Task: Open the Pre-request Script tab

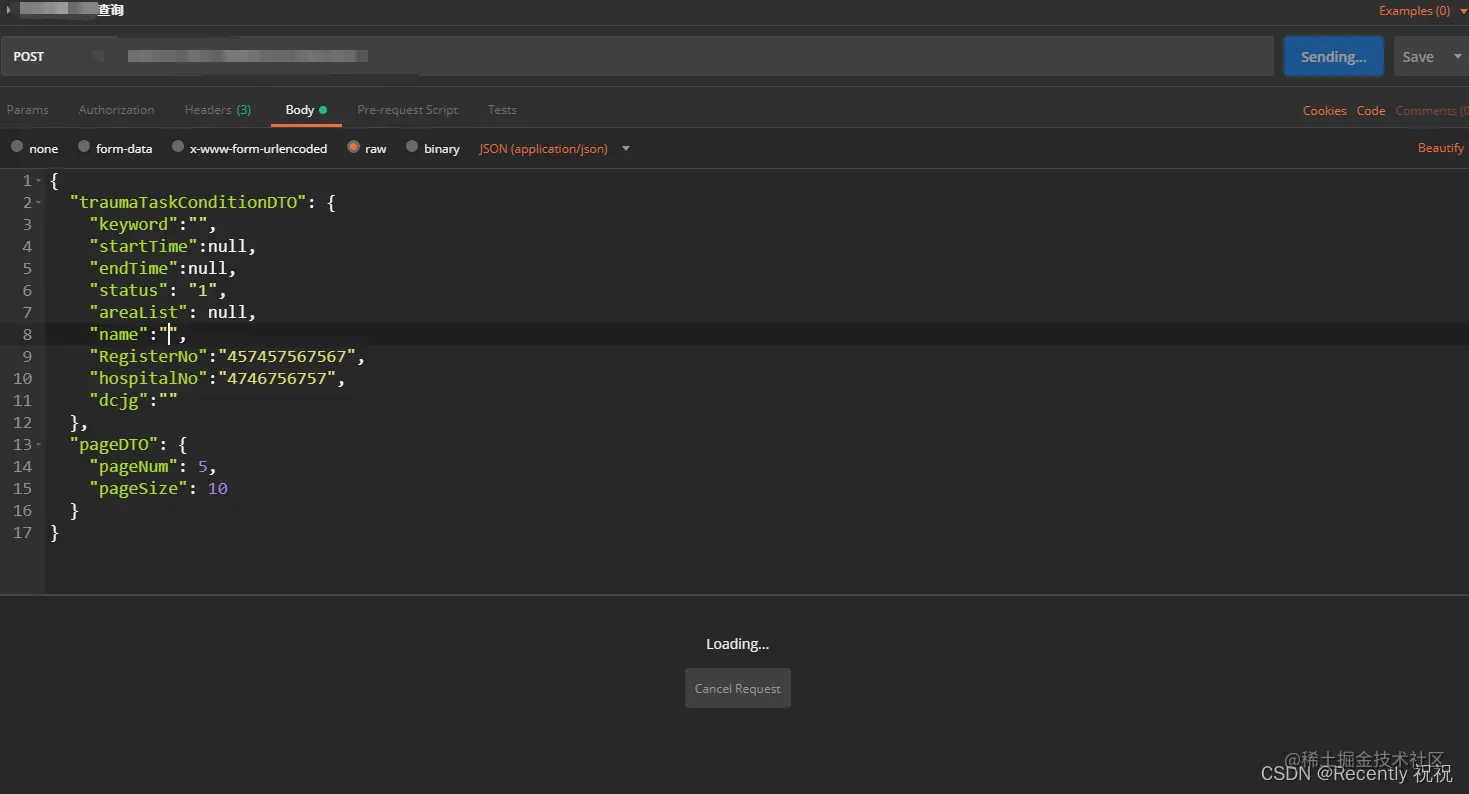Action: 407,110
